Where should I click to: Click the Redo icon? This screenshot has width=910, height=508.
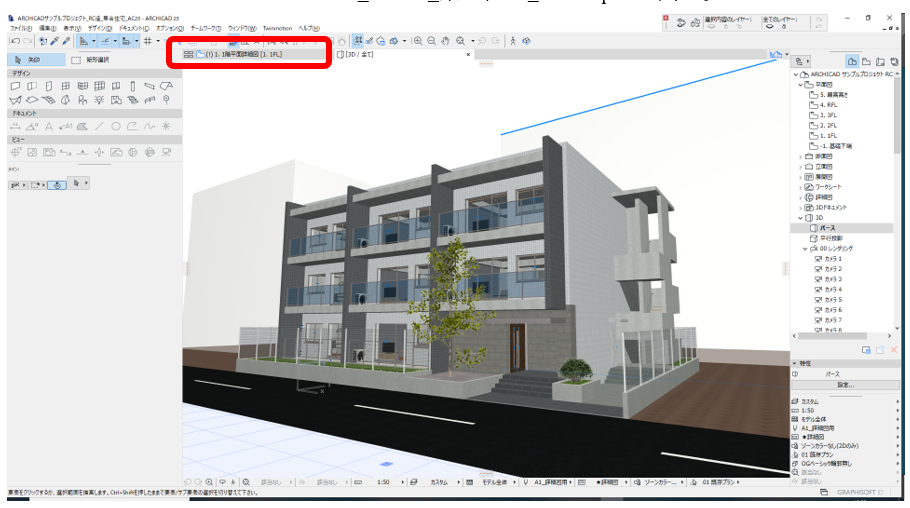click(27, 41)
